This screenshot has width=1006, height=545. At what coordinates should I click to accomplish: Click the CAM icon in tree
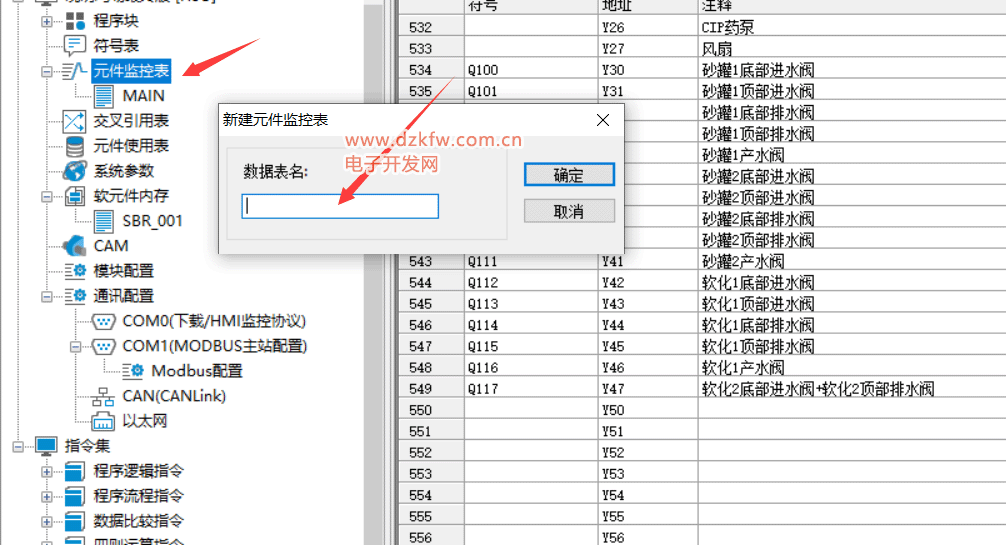[75, 246]
